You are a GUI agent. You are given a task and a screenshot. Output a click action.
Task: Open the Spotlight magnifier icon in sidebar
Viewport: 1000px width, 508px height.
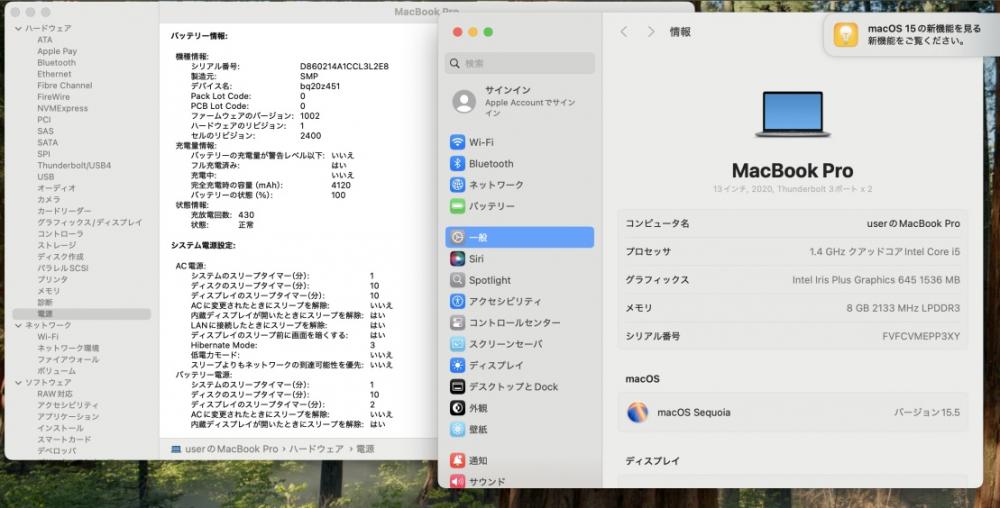click(457, 280)
